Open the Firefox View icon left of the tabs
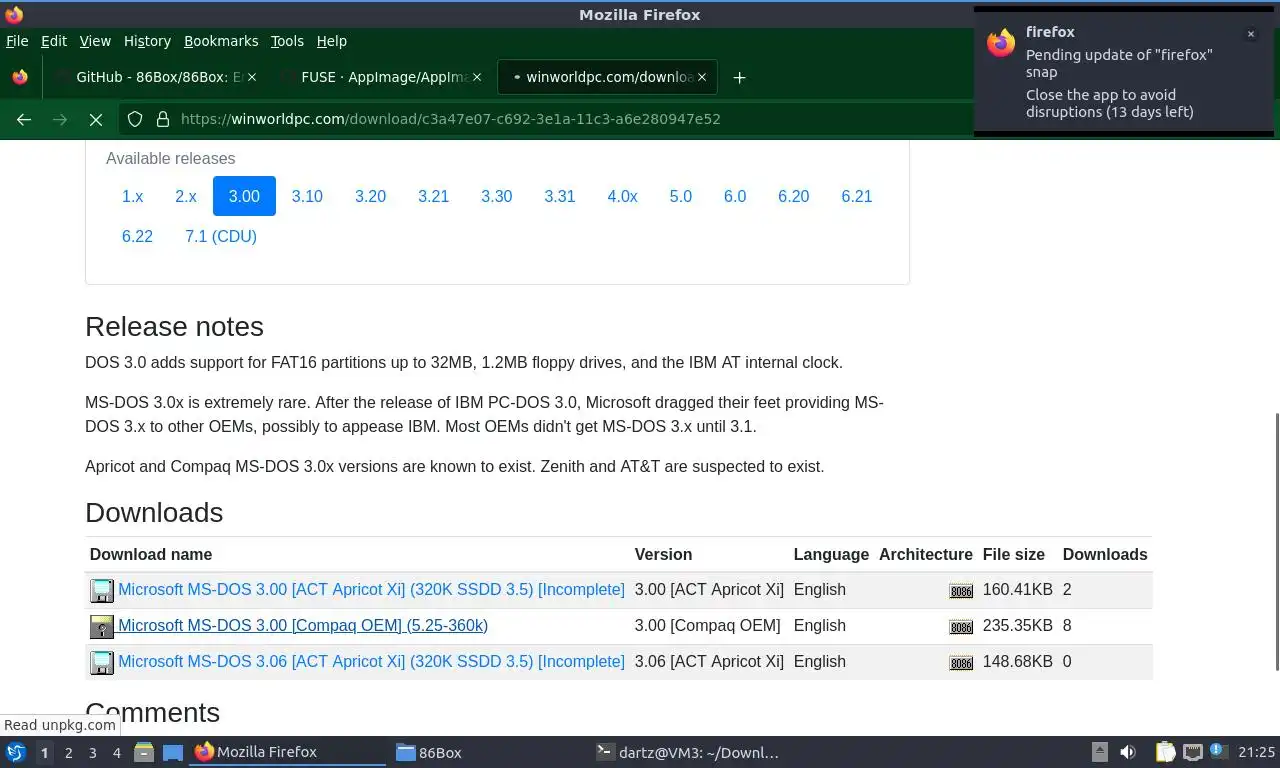The image size is (1280, 768). click(x=19, y=77)
